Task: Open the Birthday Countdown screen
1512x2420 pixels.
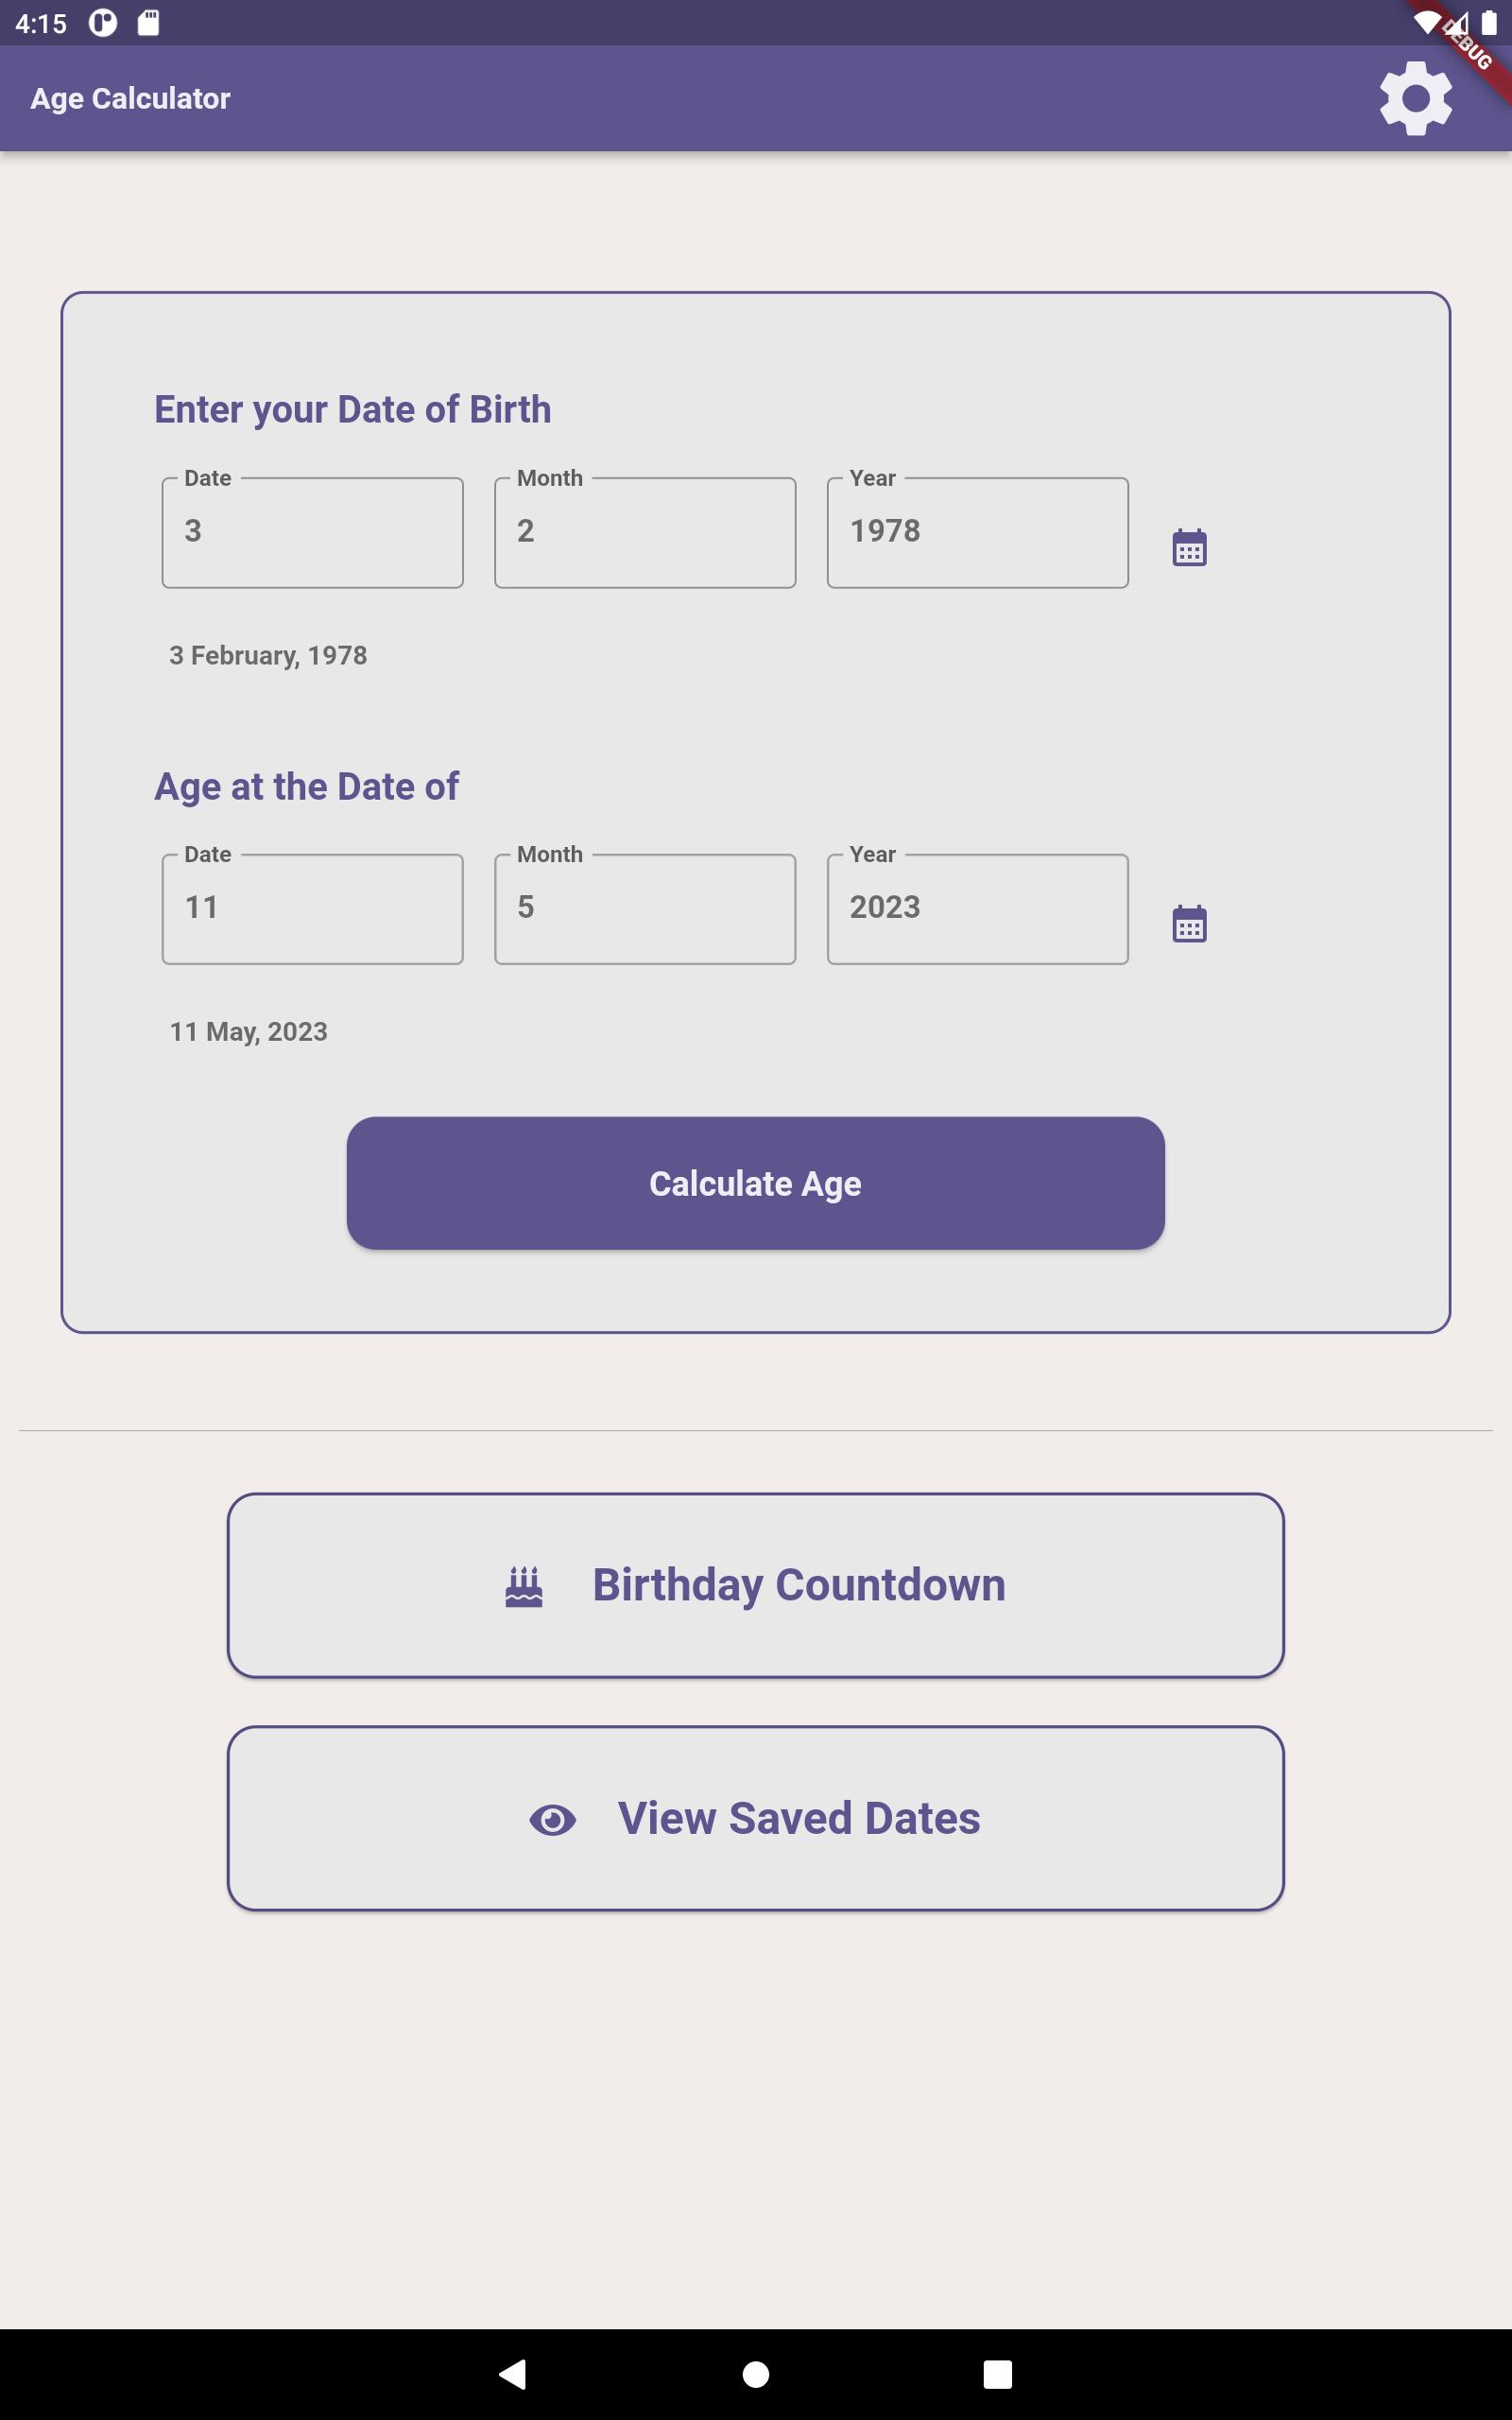Action: [756, 1585]
